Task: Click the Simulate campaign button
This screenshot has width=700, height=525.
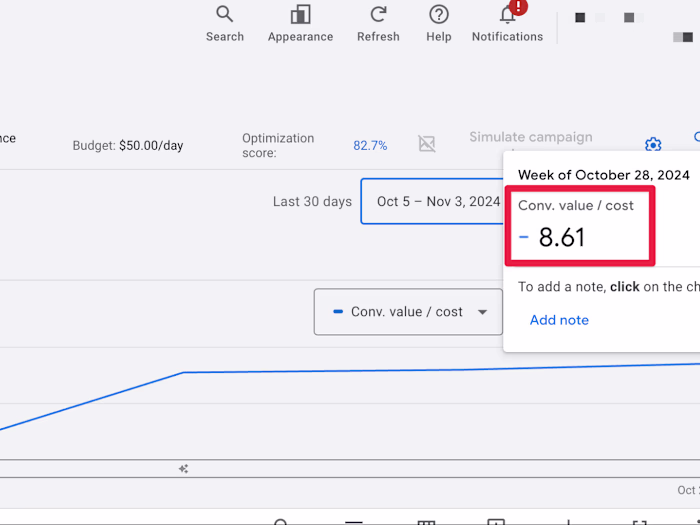Action: tap(531, 137)
